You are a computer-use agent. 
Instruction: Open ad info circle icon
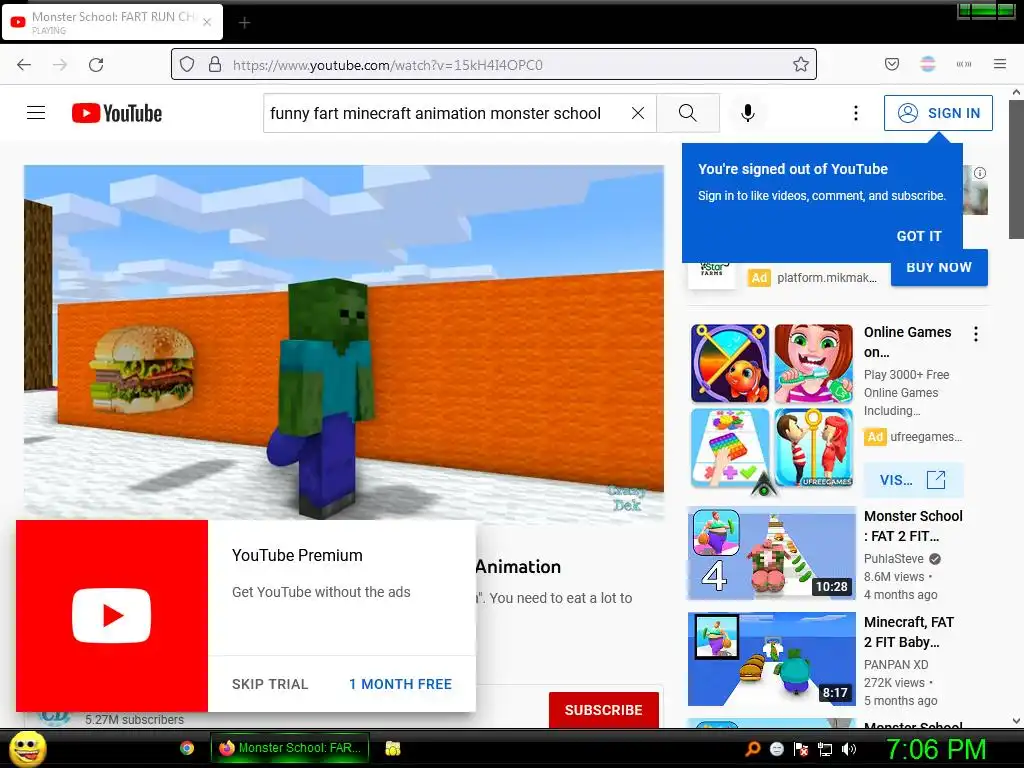[x=980, y=173]
